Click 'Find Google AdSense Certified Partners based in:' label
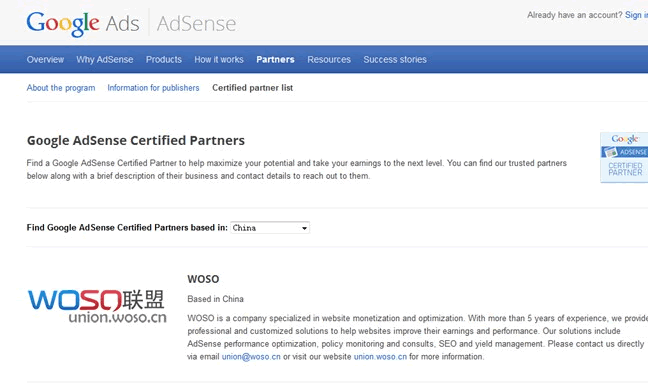This screenshot has width=648, height=392. [x=127, y=228]
